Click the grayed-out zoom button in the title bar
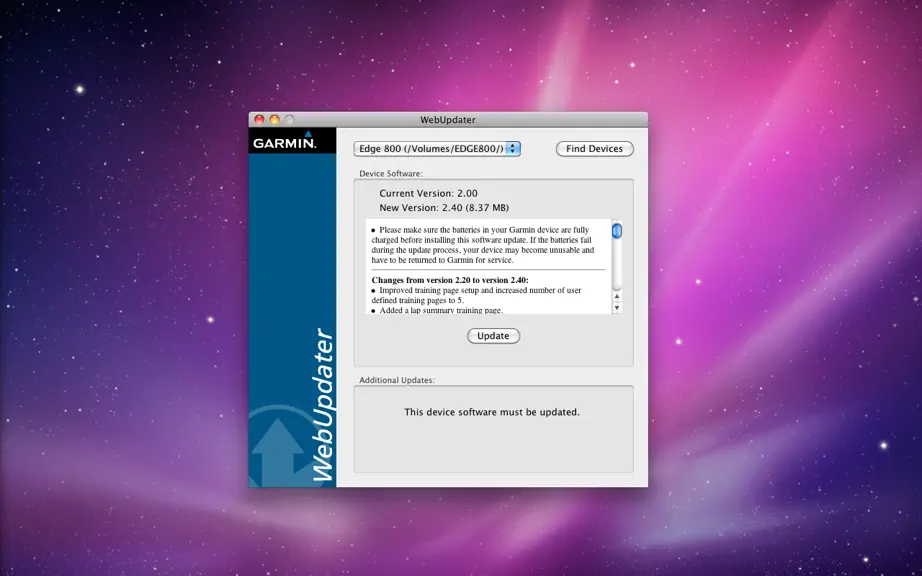922x576 pixels. click(289, 119)
